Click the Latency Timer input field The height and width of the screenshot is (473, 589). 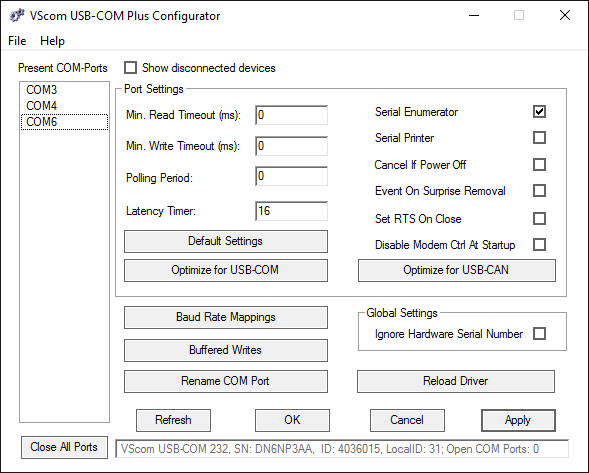pyautogui.click(x=291, y=211)
